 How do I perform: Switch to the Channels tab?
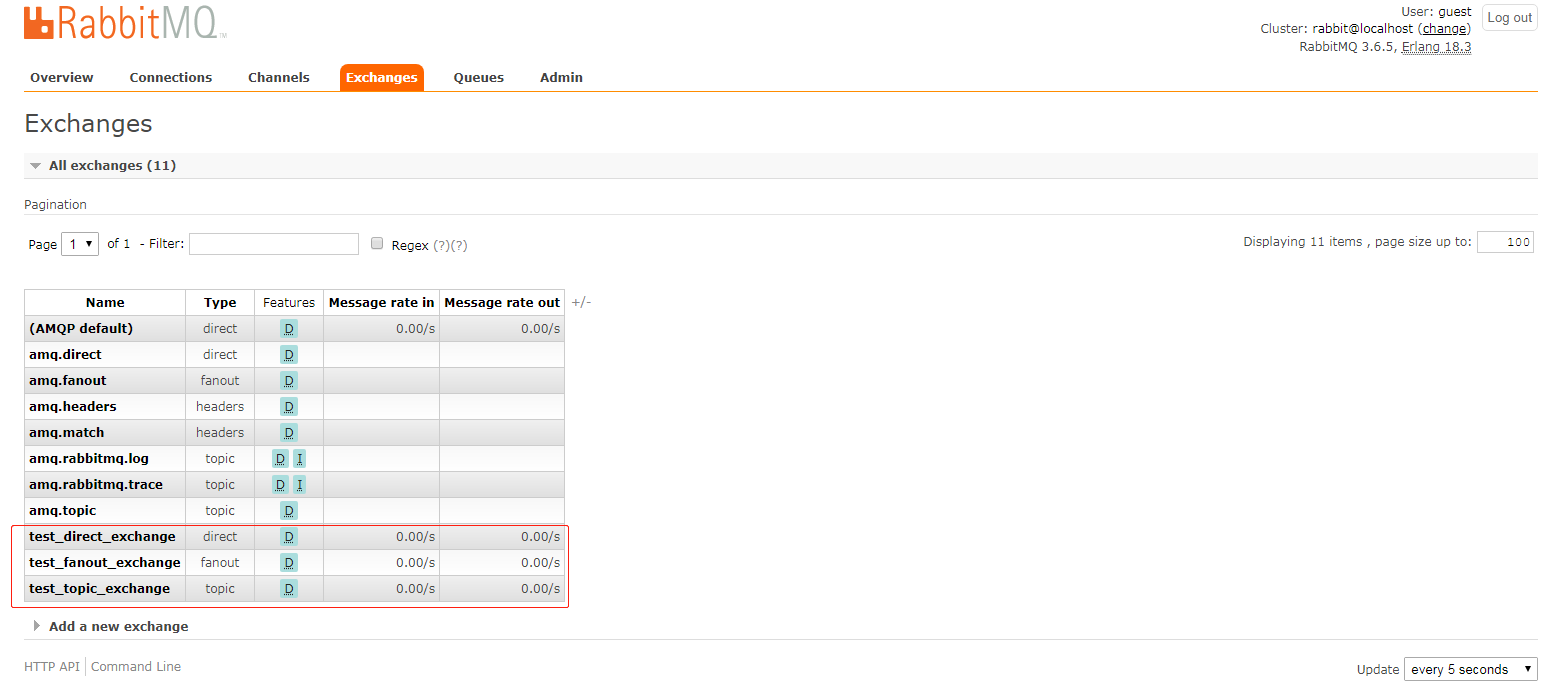pos(279,78)
